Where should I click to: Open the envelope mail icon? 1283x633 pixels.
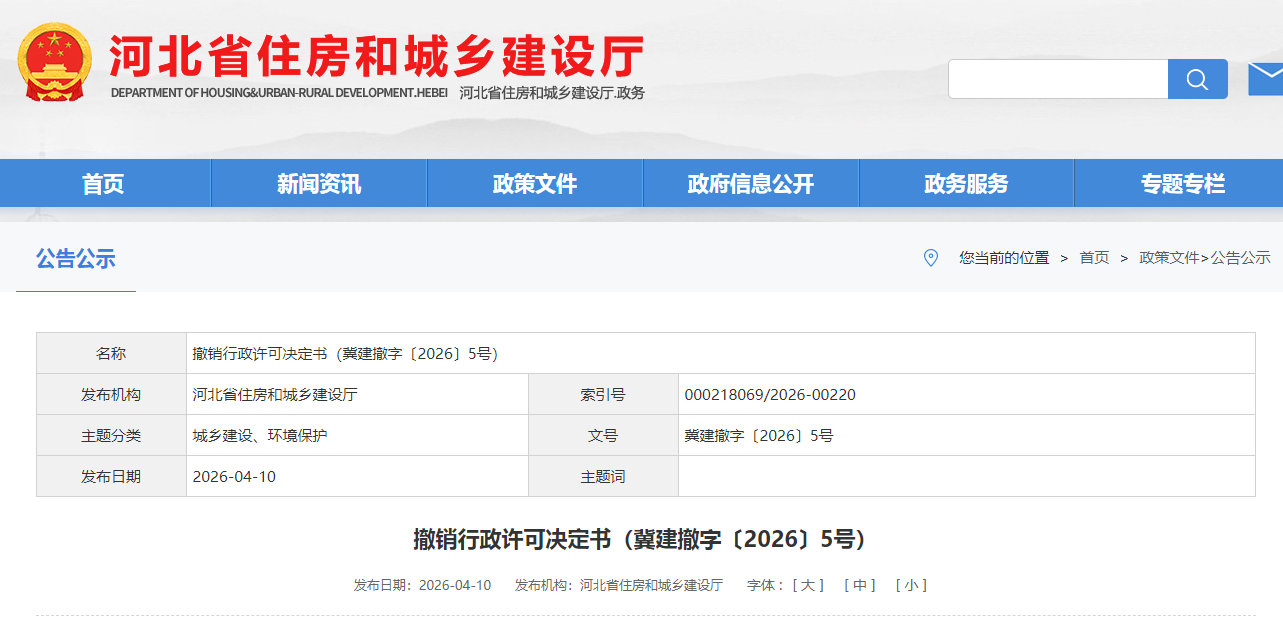click(1265, 79)
